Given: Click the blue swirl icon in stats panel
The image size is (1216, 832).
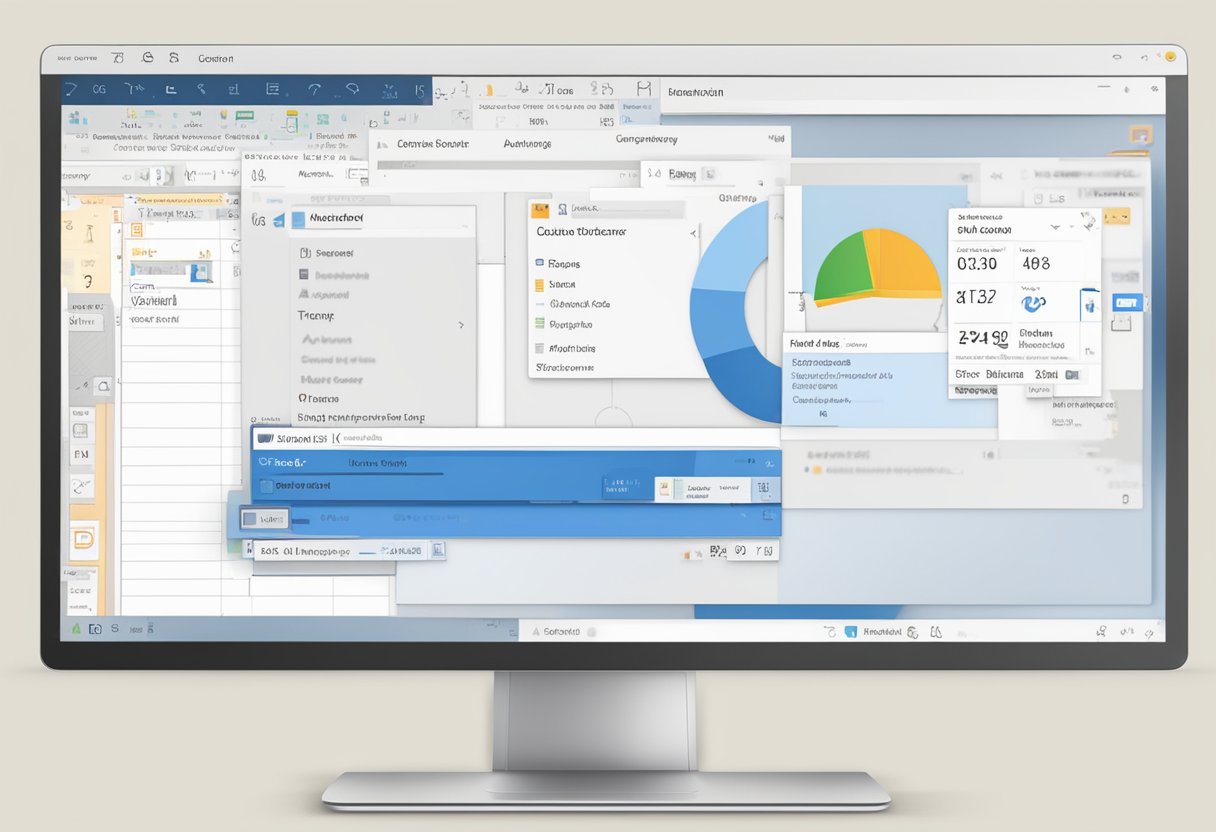Looking at the screenshot, I should (1032, 301).
